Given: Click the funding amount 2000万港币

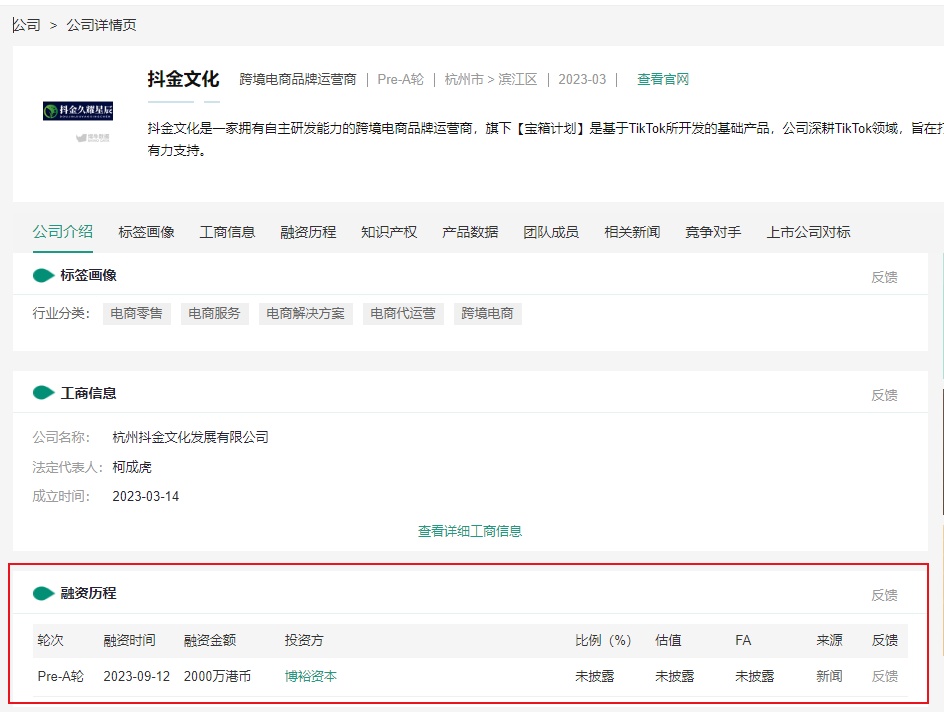Looking at the screenshot, I should click(x=217, y=676).
